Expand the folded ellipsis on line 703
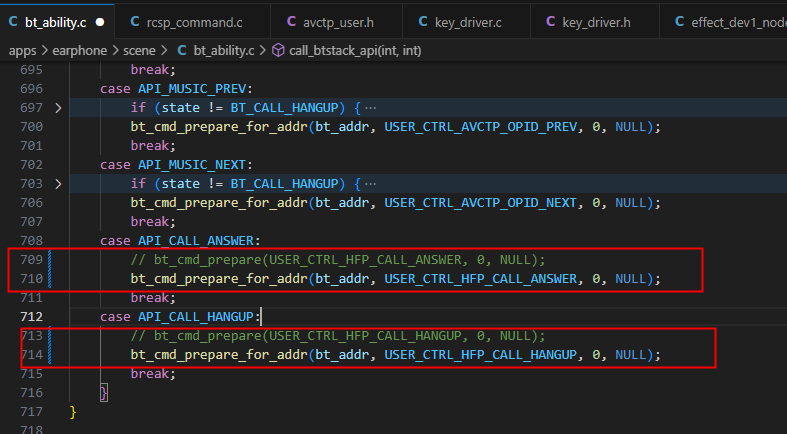 [370, 184]
